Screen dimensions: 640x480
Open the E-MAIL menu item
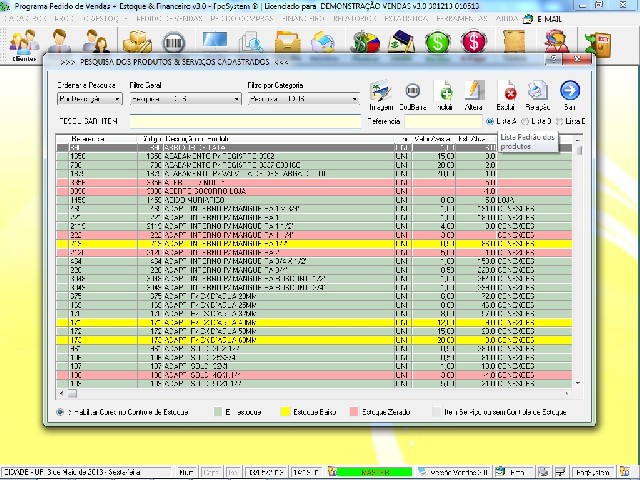pyautogui.click(x=550, y=19)
